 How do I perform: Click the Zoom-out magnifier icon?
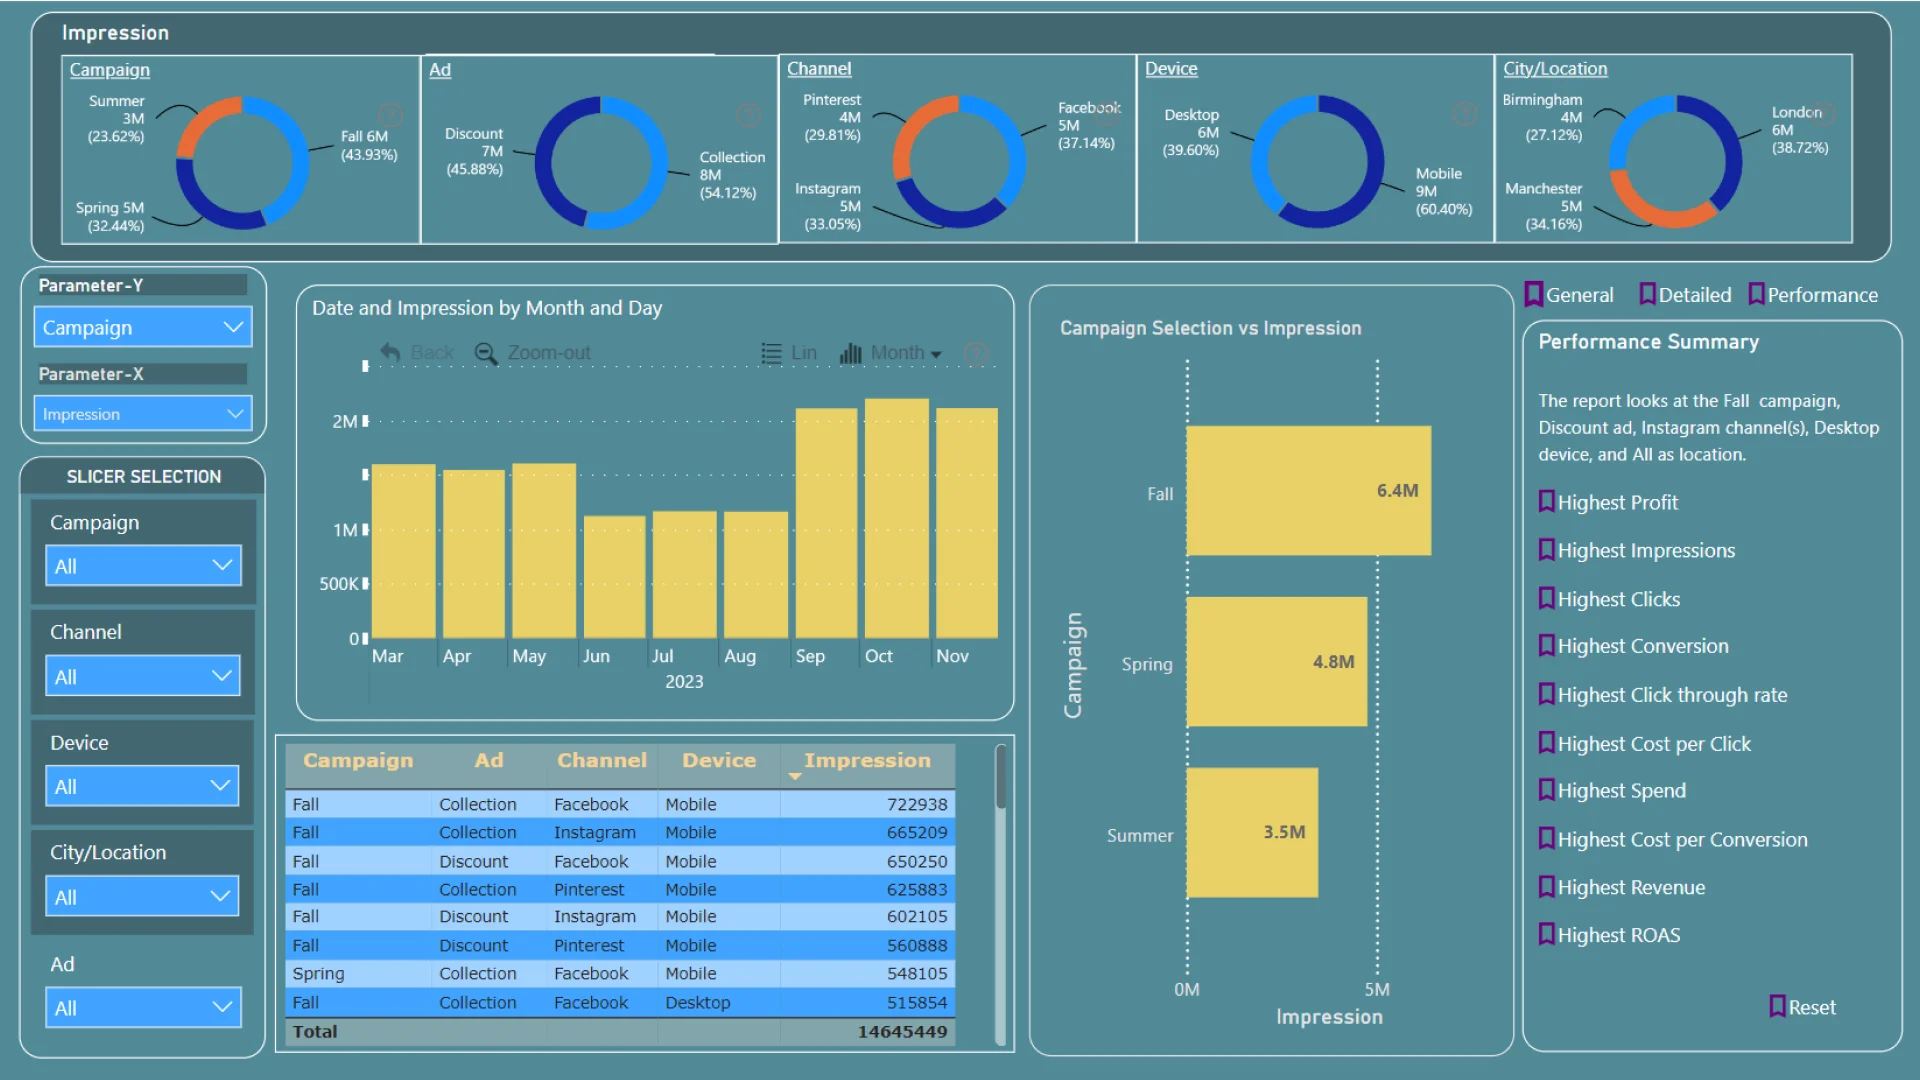(x=485, y=353)
